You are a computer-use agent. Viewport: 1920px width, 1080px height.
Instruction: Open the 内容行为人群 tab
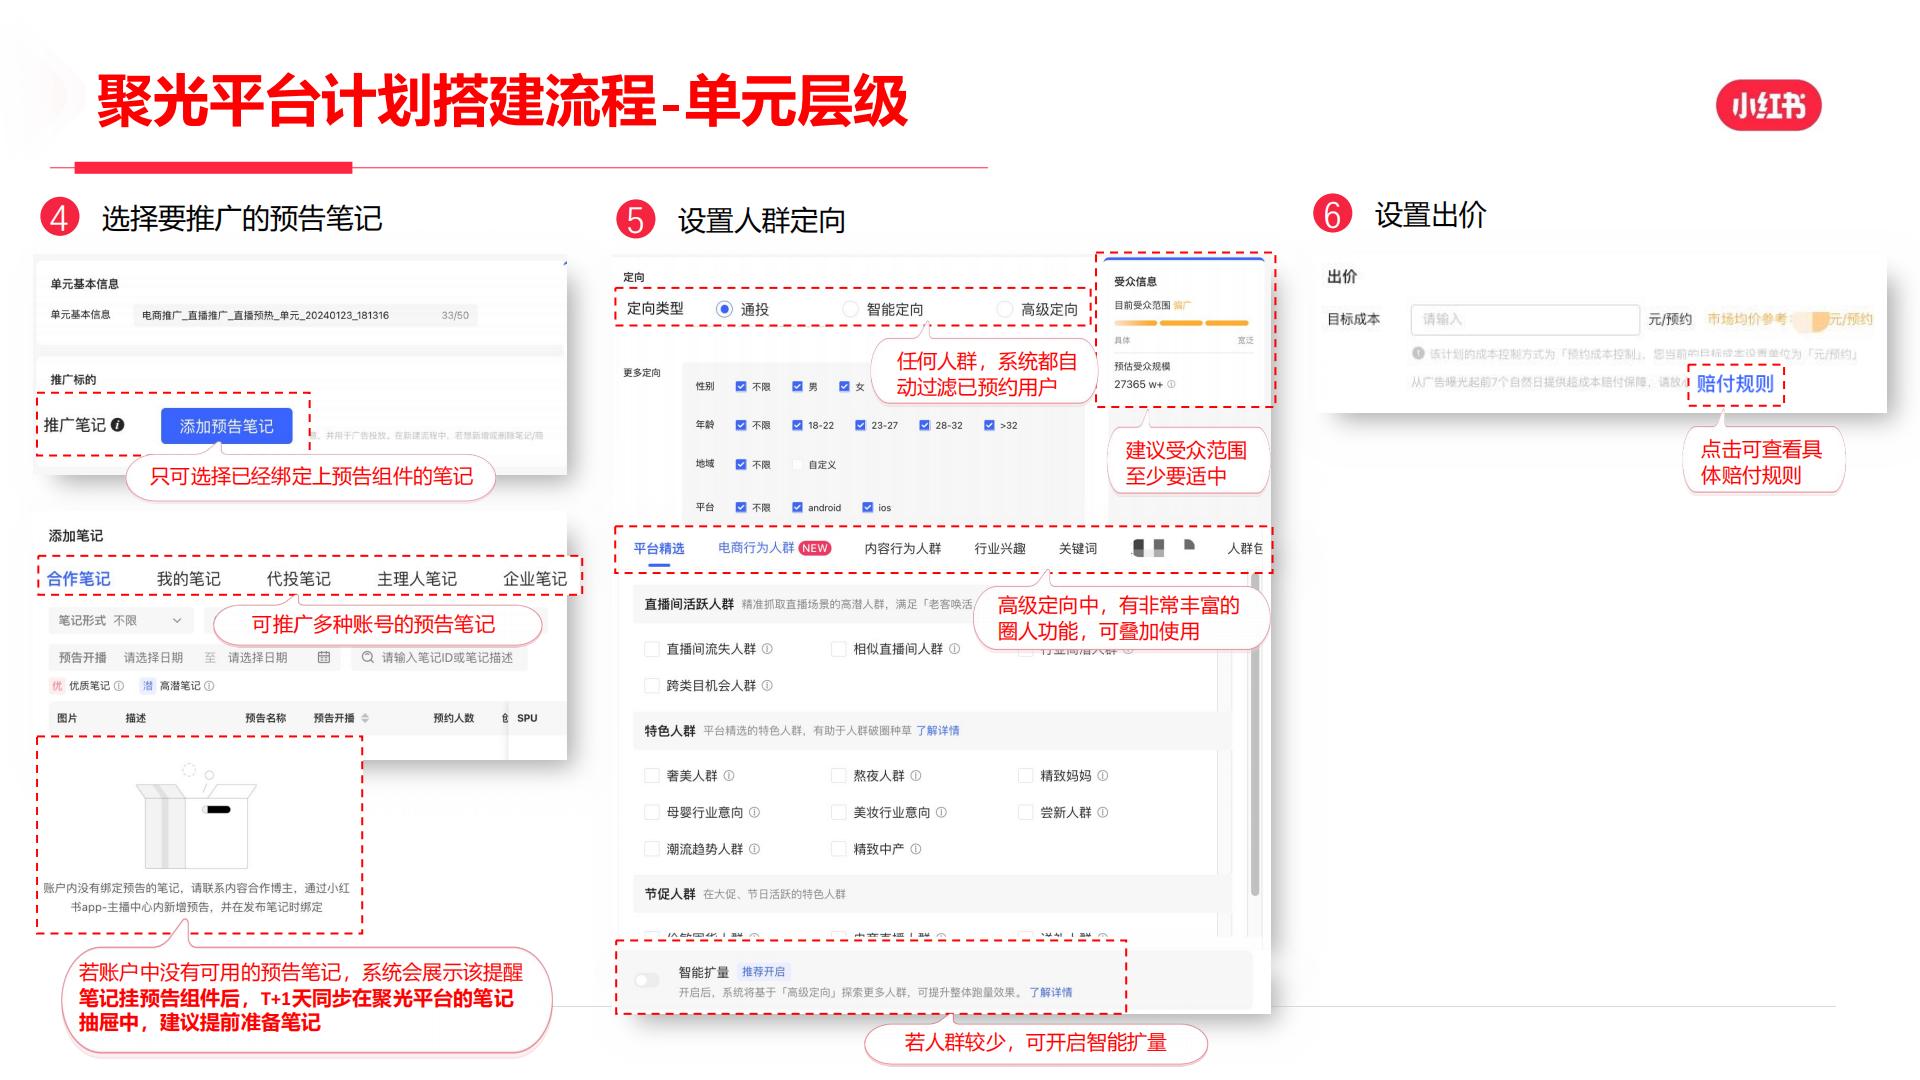click(903, 548)
